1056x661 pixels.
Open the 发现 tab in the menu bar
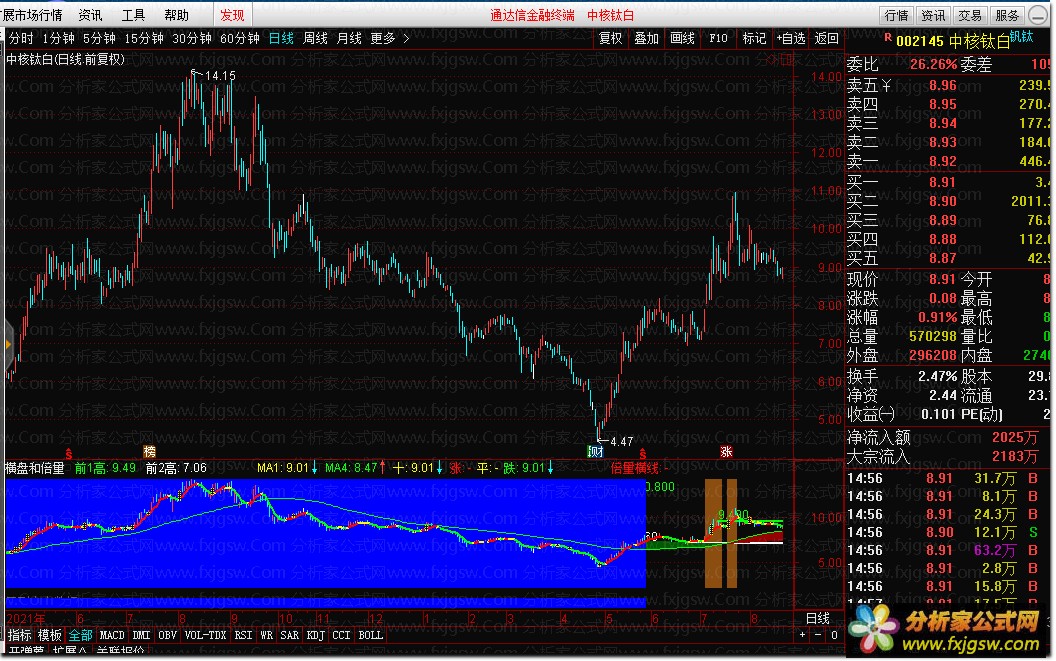[x=232, y=15]
